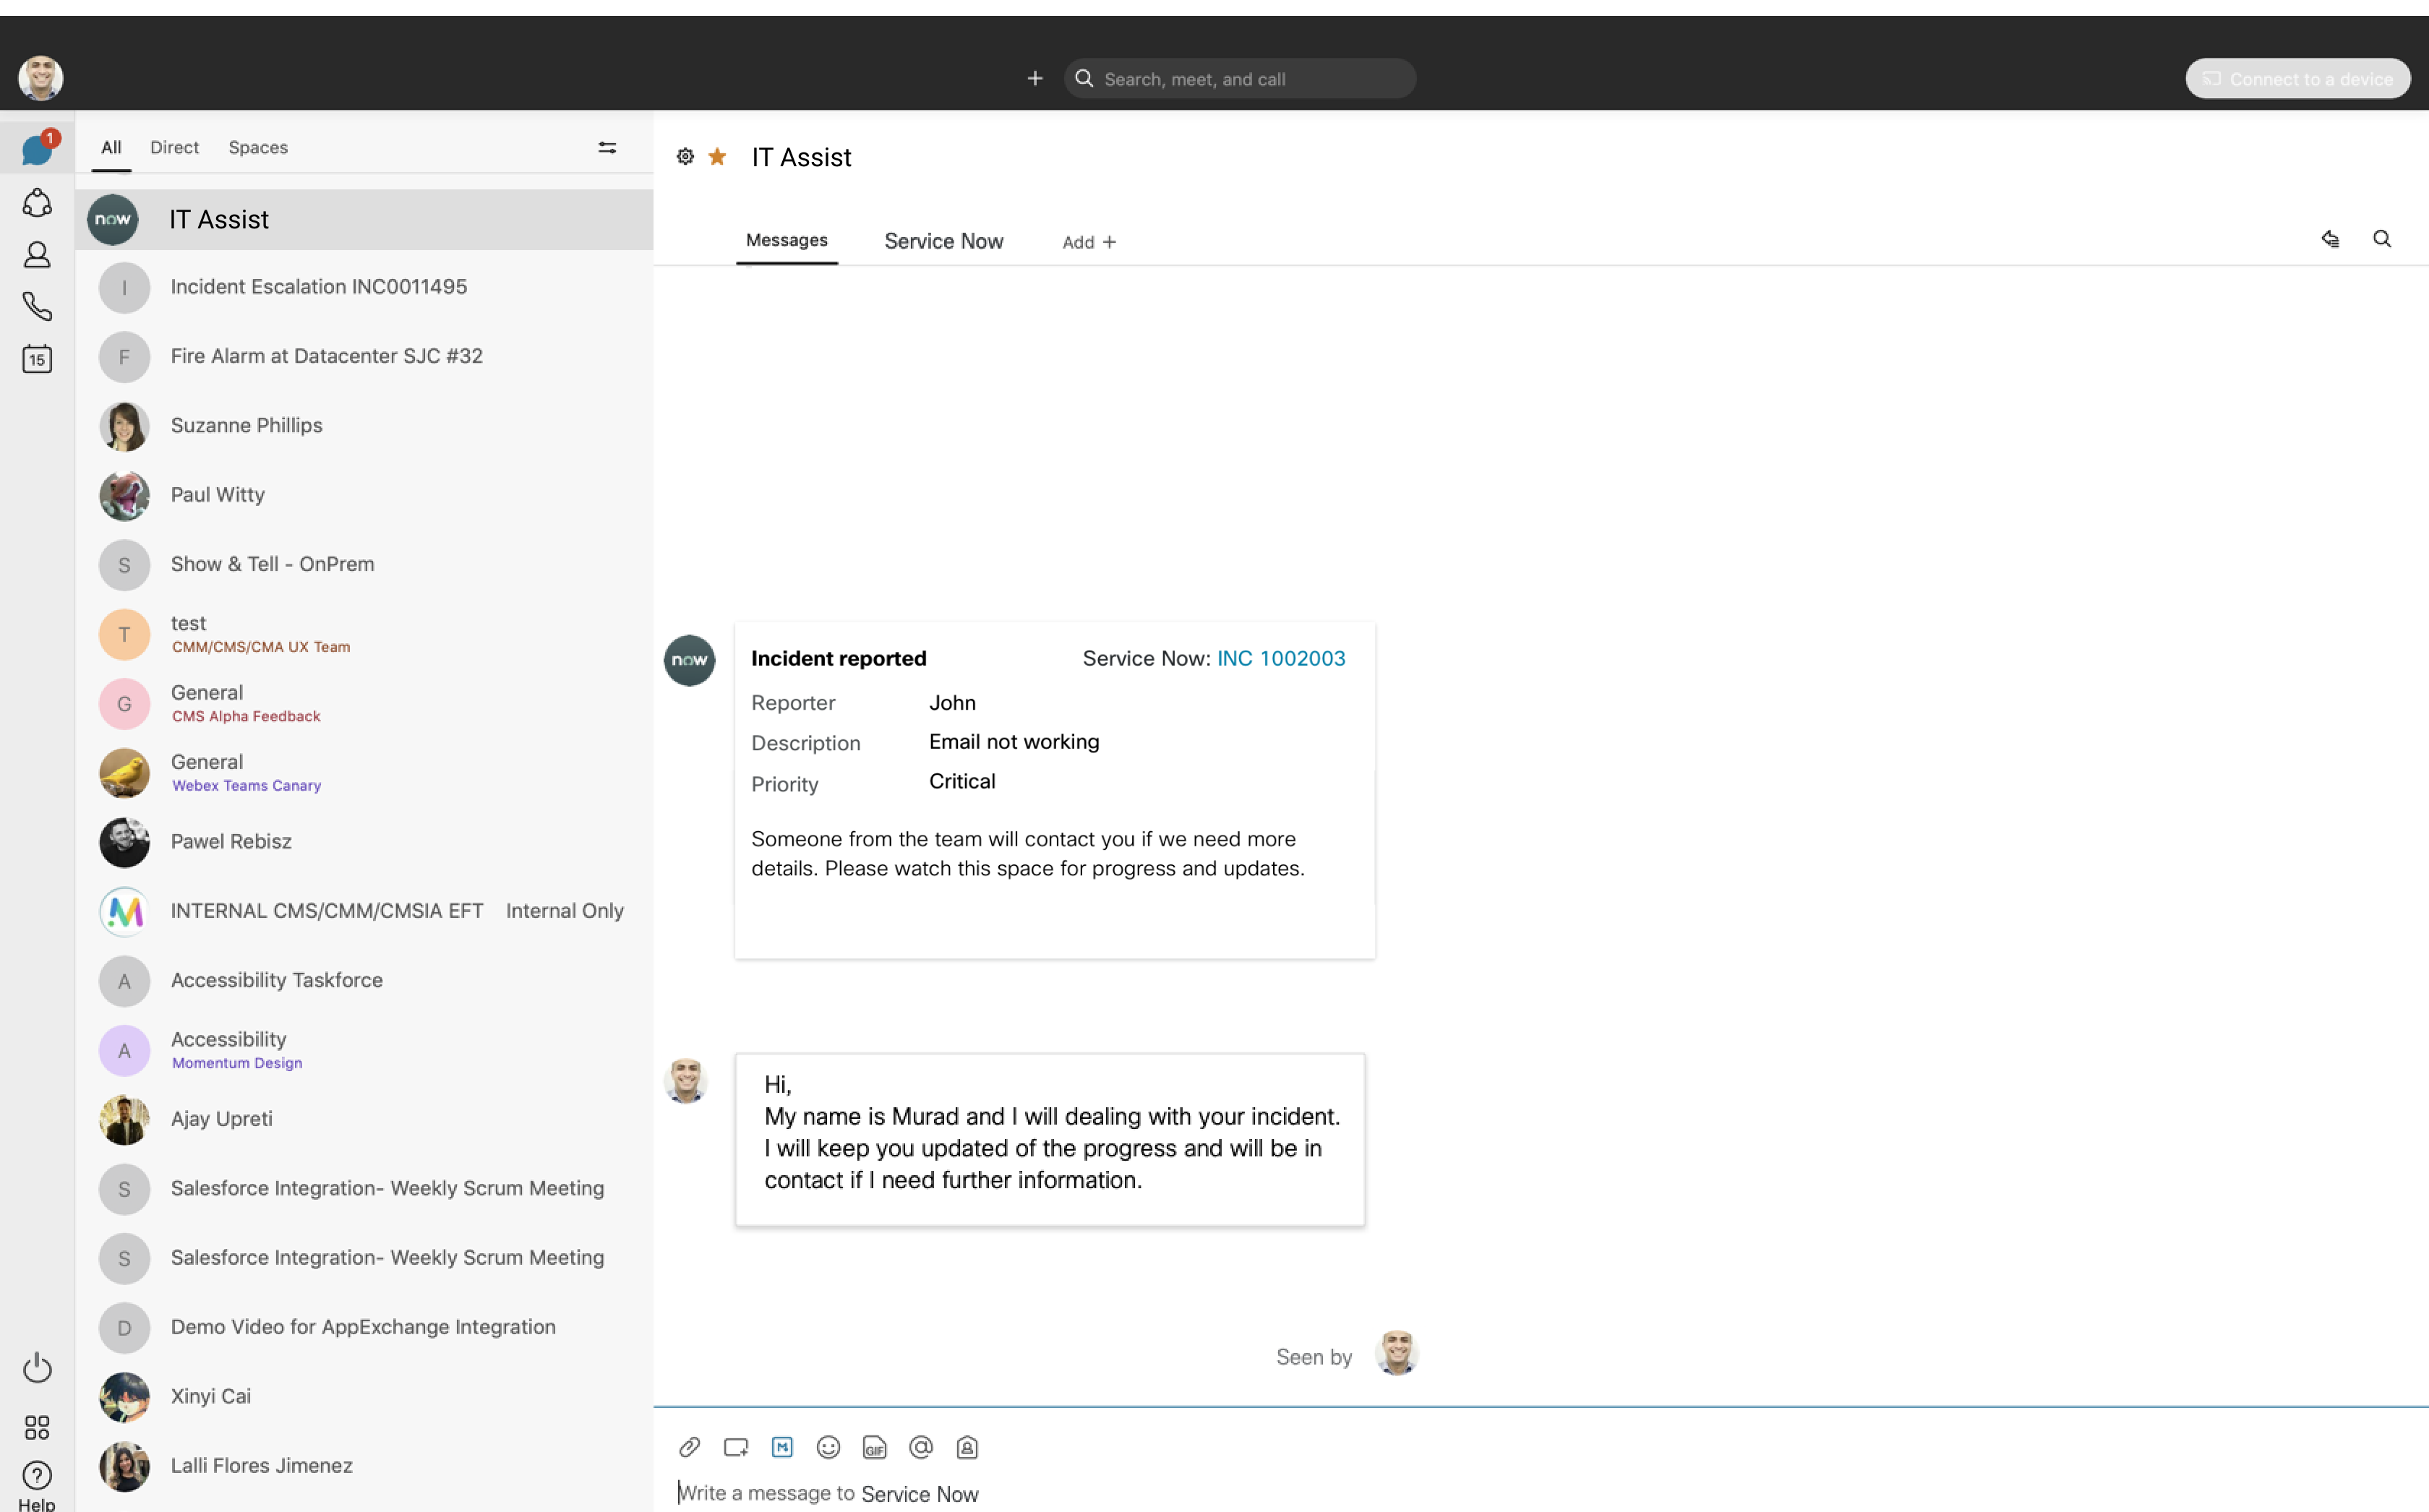
Task: Open the threads reply icon
Action: click(2330, 239)
